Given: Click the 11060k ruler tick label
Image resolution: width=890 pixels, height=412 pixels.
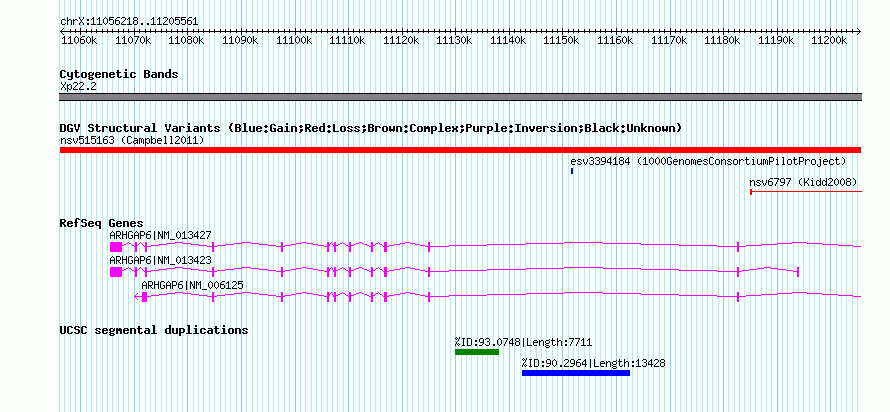Looking at the screenshot, I should 78,41.
